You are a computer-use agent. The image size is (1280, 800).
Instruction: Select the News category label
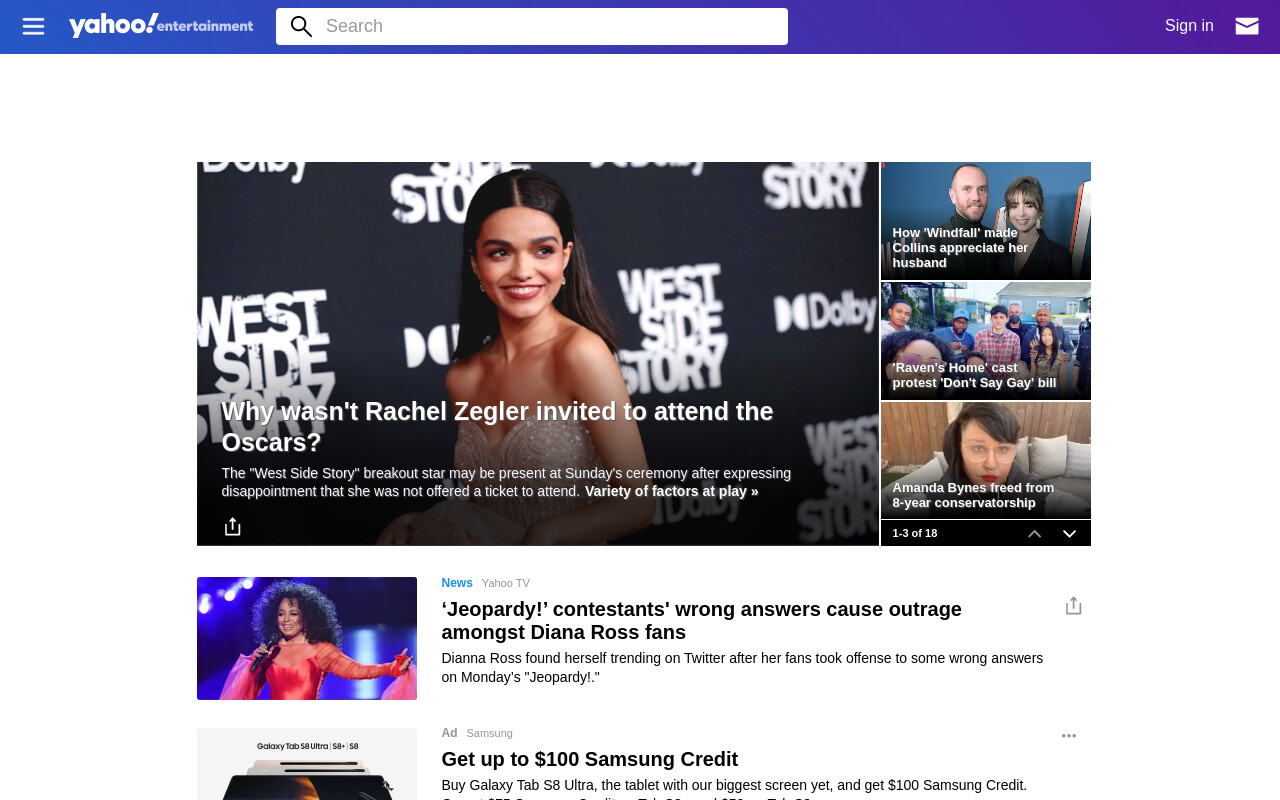point(457,583)
